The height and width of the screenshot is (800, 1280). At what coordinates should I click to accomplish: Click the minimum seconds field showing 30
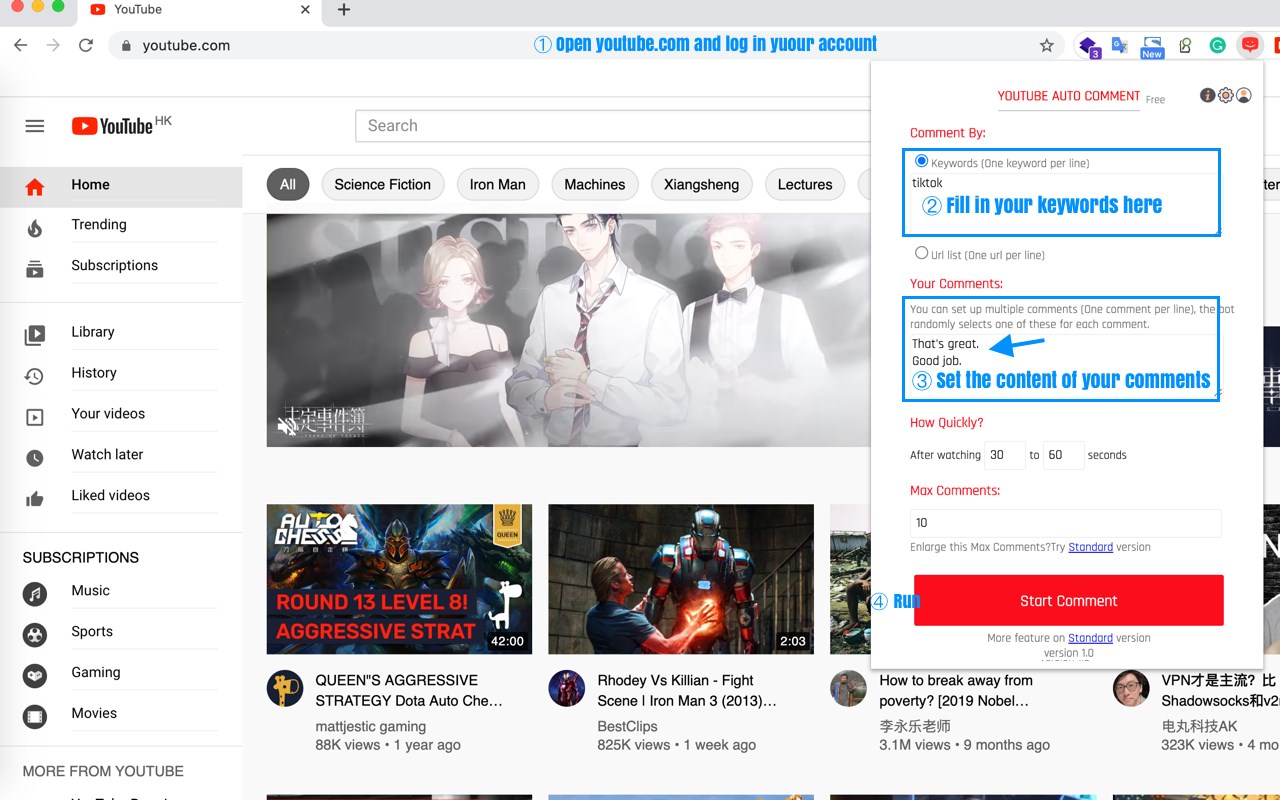click(x=1005, y=455)
